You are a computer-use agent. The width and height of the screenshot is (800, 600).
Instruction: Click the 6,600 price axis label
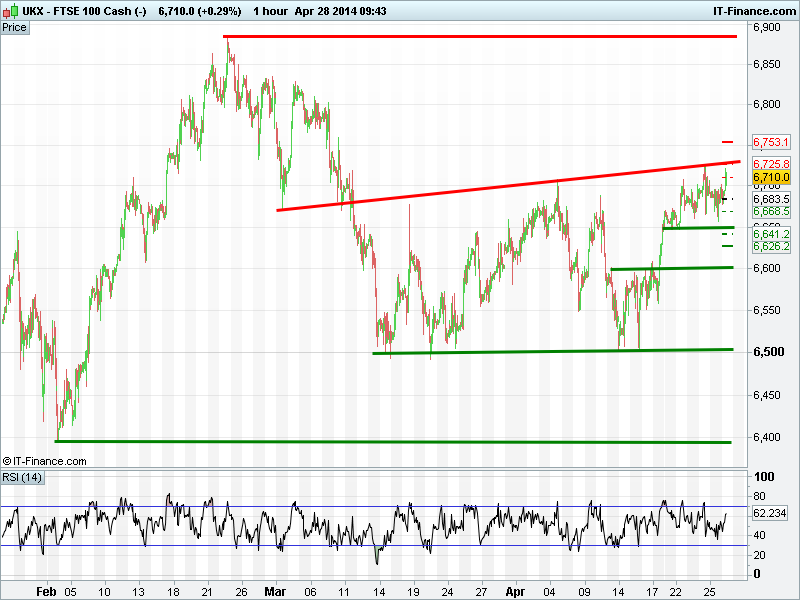[767, 268]
